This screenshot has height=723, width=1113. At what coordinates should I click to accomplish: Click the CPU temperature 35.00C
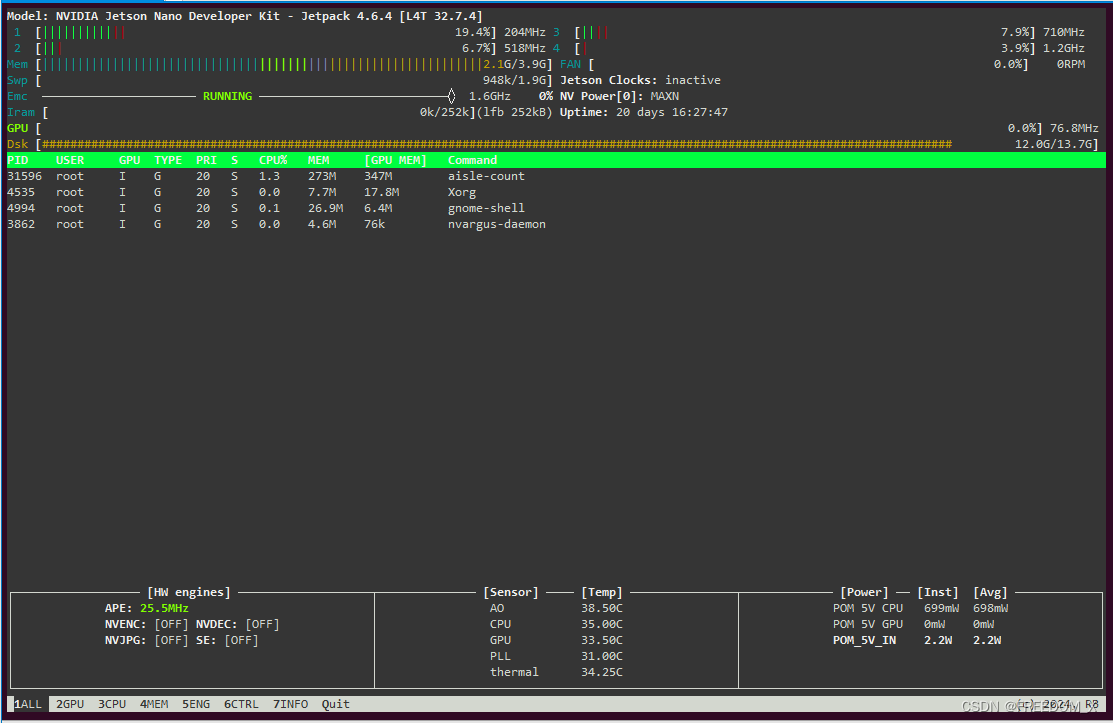601,624
